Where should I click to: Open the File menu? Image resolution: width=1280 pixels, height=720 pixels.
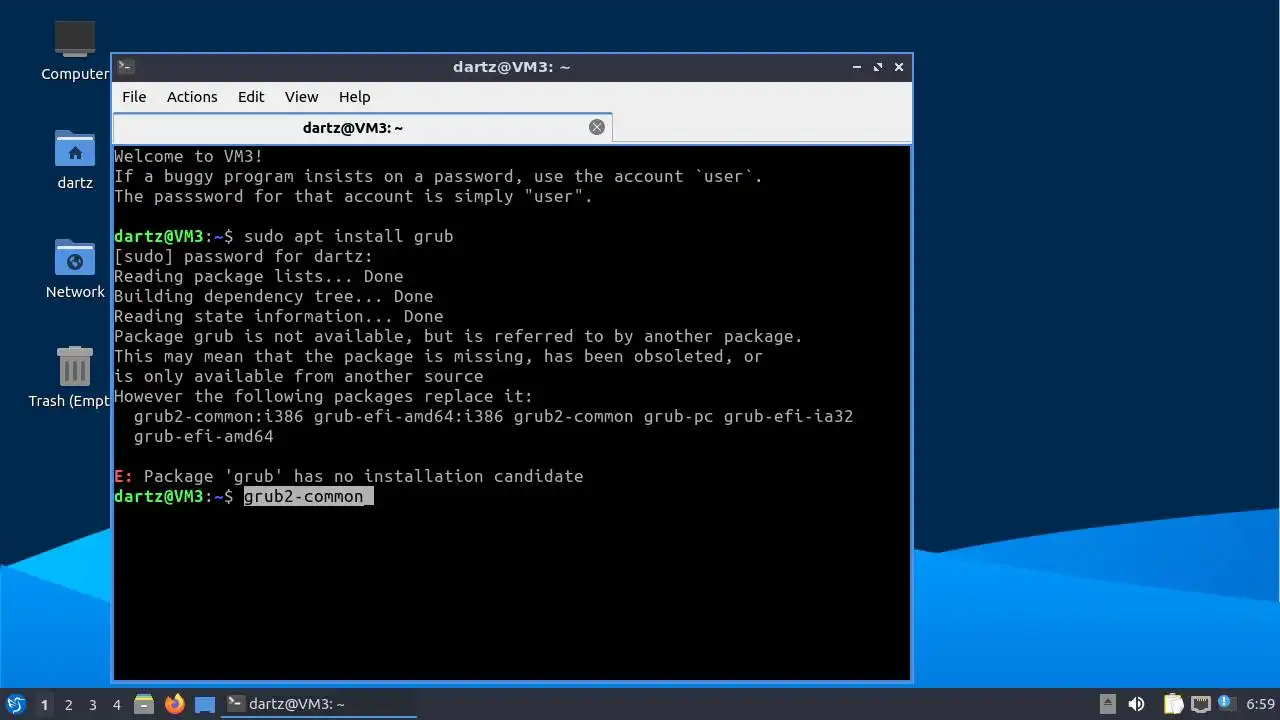coord(134,97)
